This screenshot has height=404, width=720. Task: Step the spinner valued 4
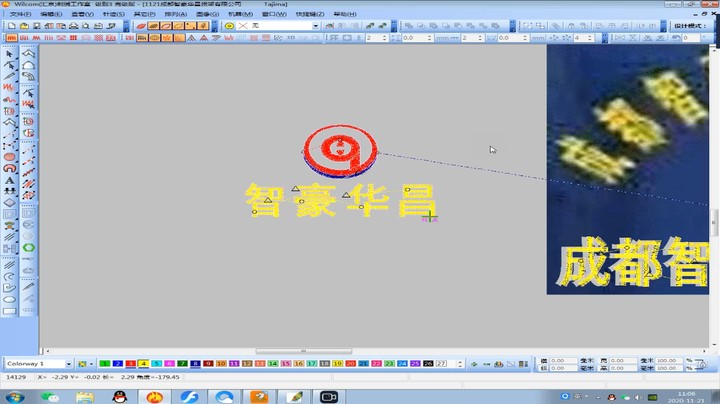point(590,38)
